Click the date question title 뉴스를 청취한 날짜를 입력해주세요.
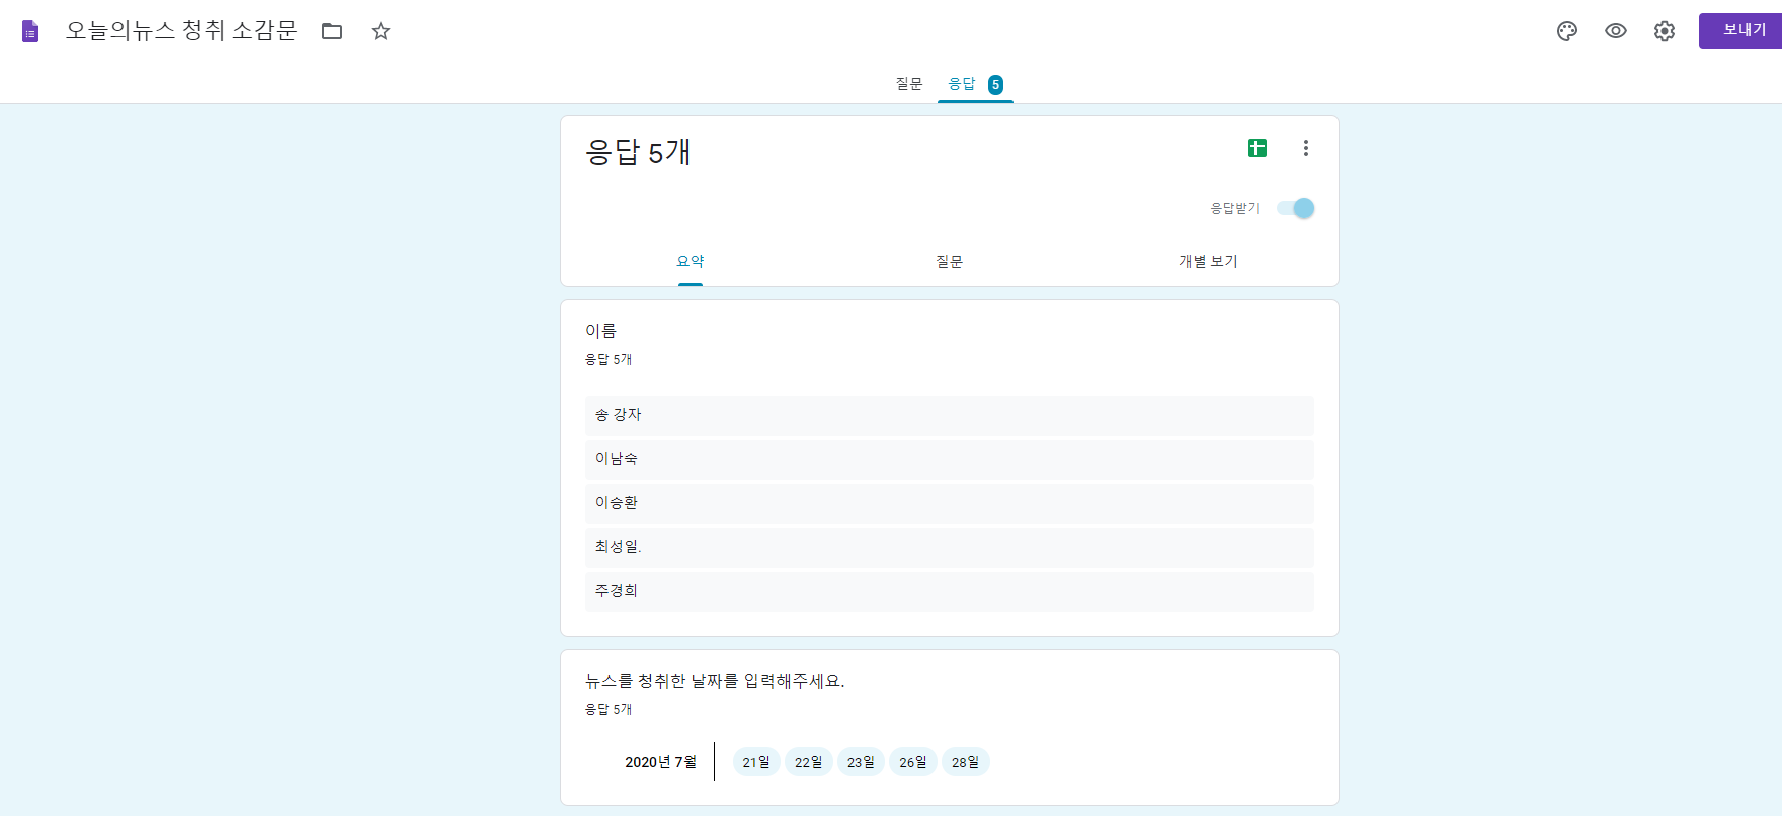Screen dimensions: 1782x816 (x=715, y=681)
